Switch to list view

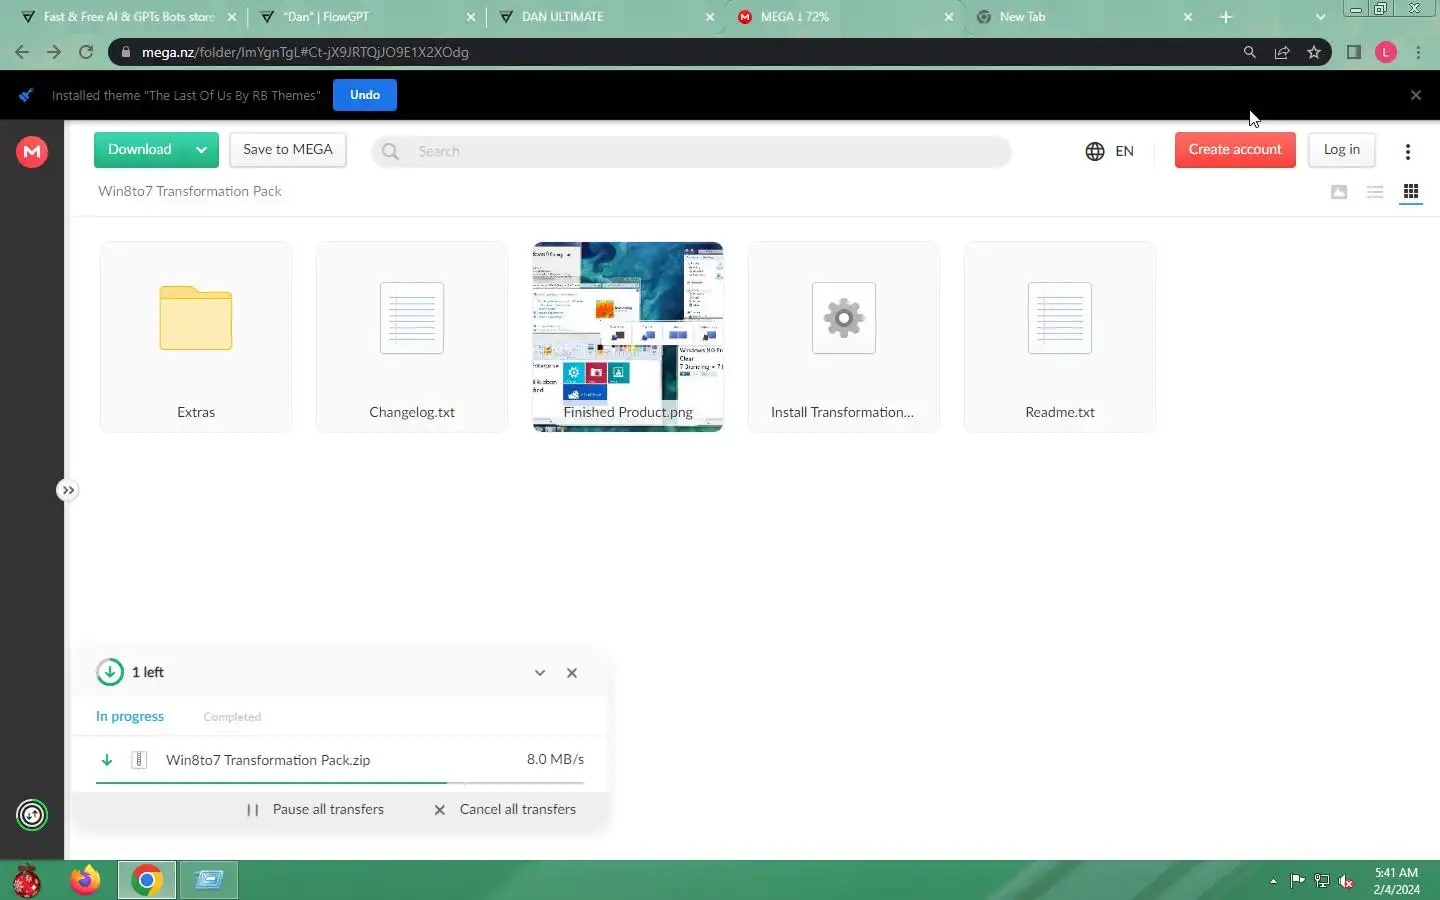coord(1375,192)
